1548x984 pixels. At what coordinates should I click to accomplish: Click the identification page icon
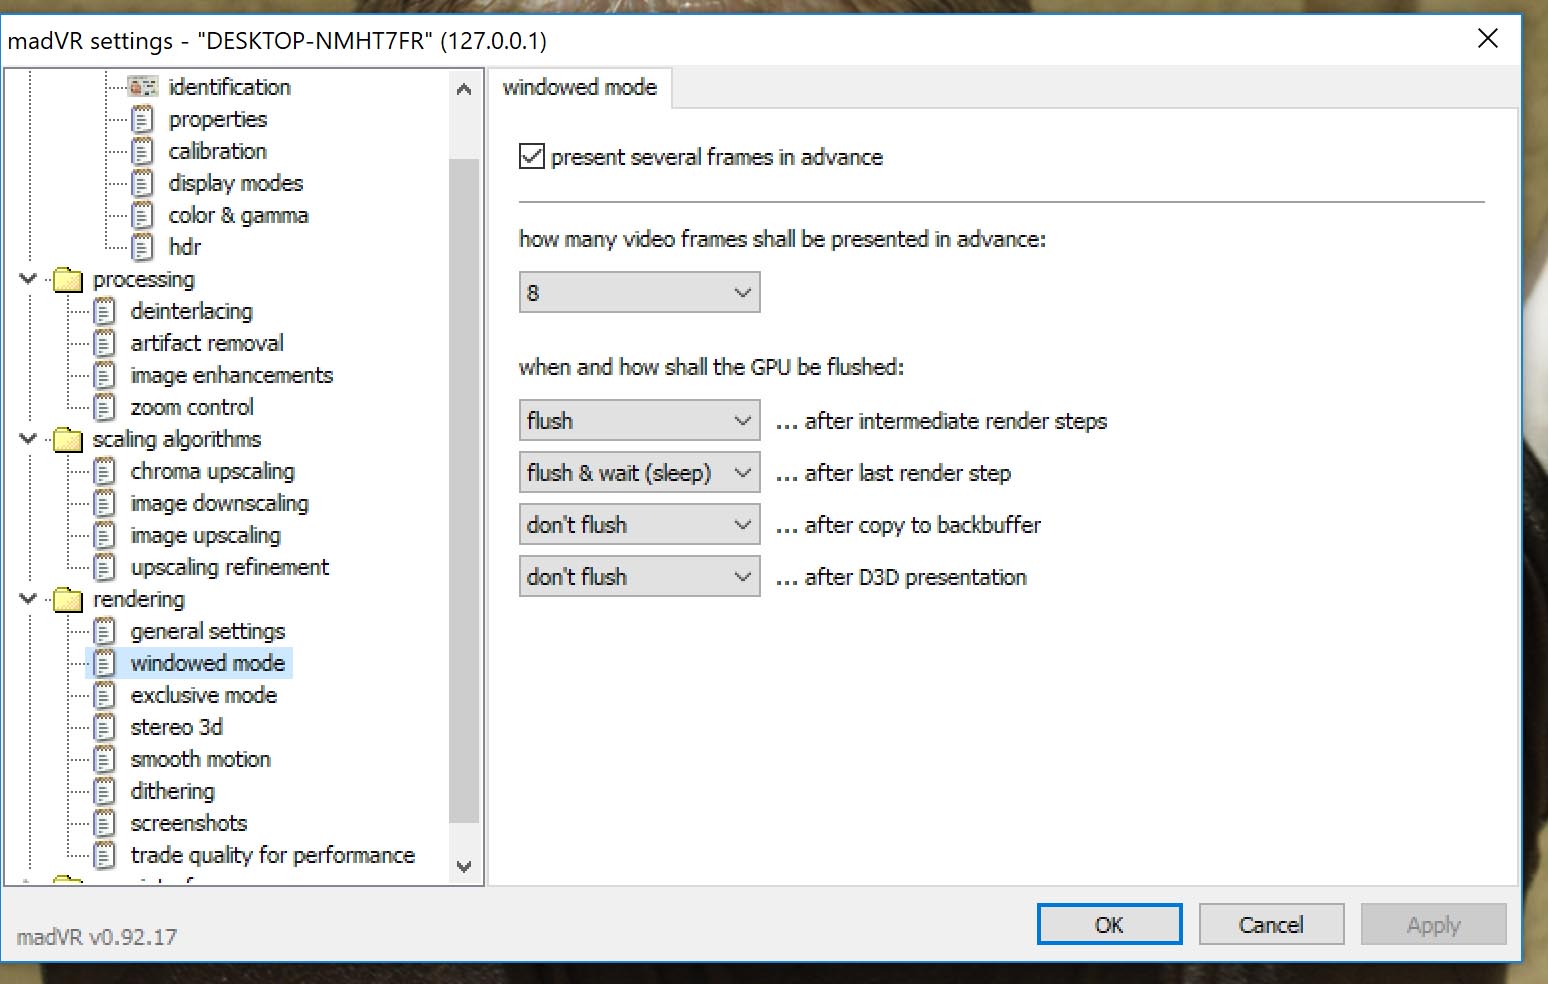click(143, 87)
